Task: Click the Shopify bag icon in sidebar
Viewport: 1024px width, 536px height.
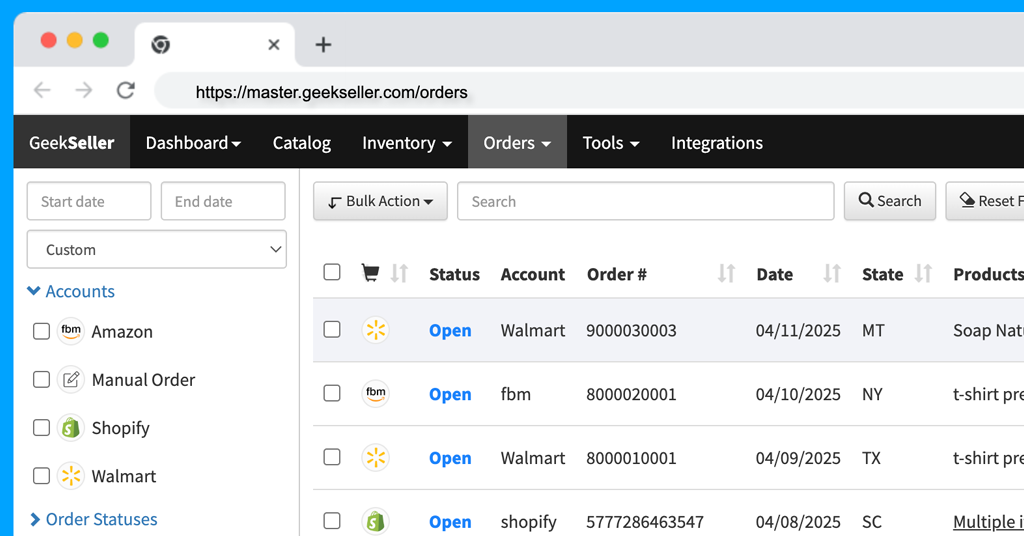Action: pos(71,428)
